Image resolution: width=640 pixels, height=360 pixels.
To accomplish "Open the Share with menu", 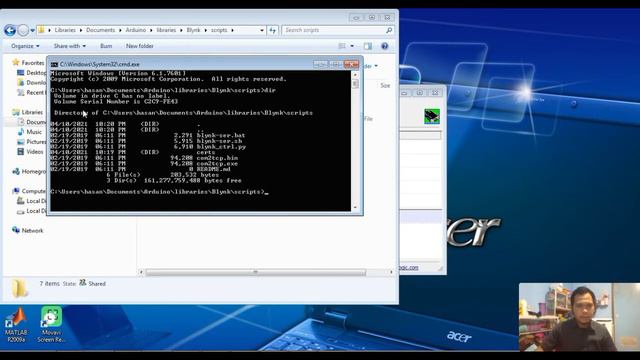I will [x=70, y=46].
